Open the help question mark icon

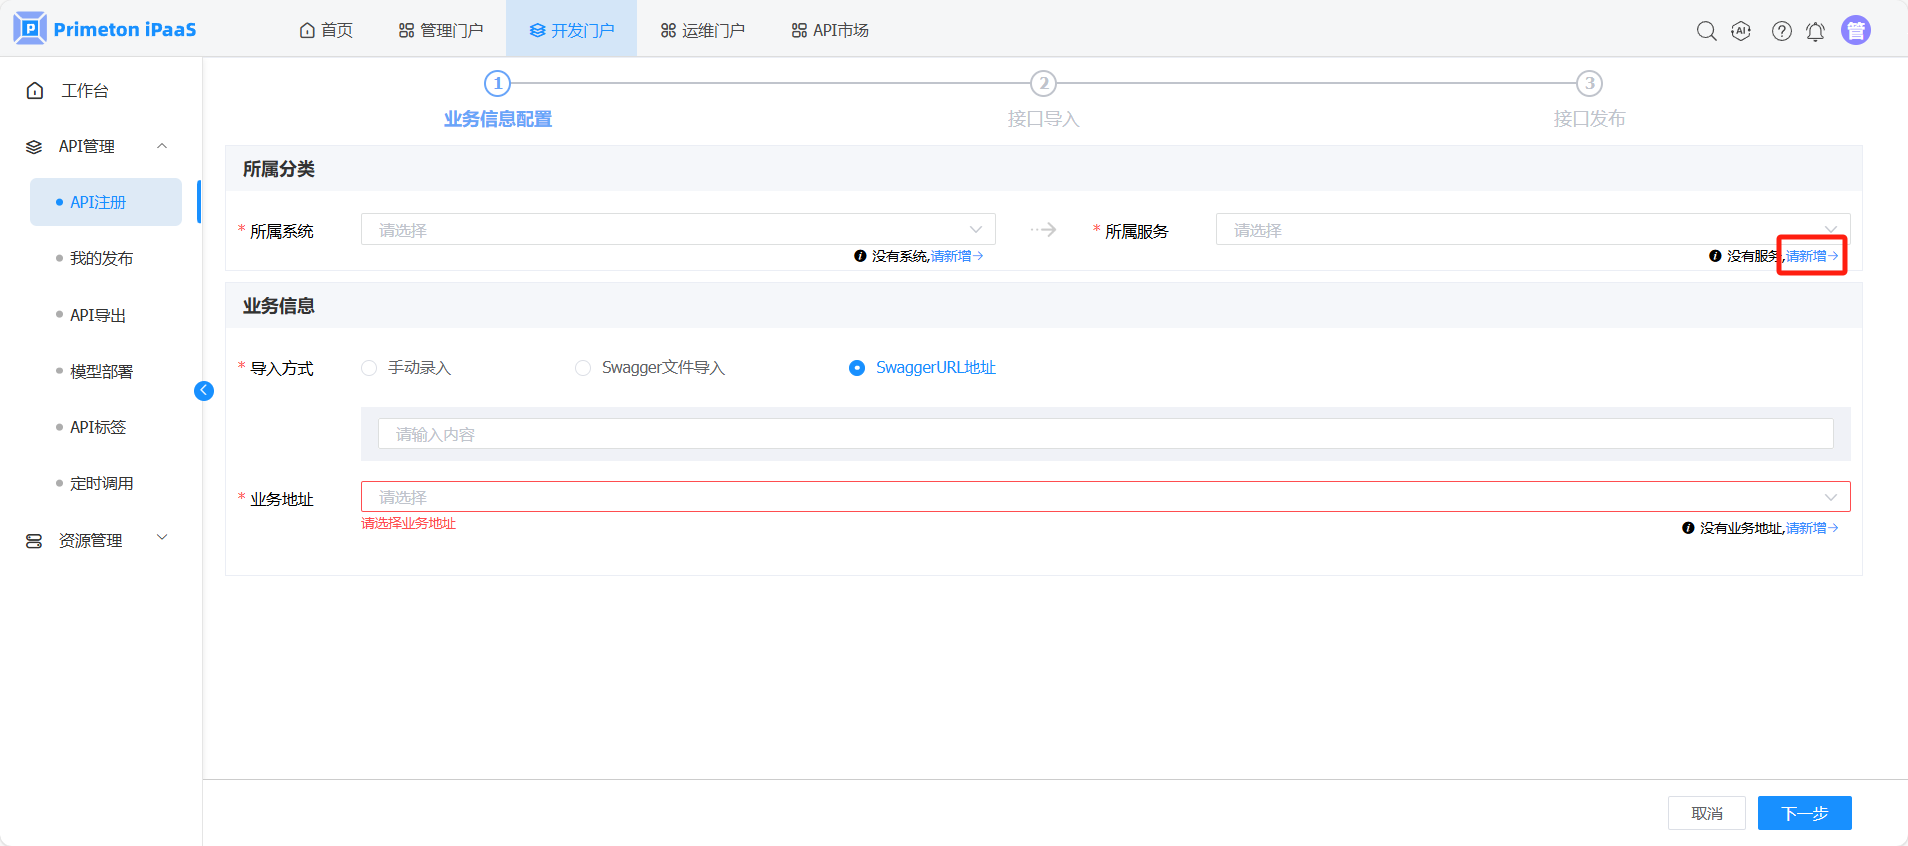(x=1781, y=31)
